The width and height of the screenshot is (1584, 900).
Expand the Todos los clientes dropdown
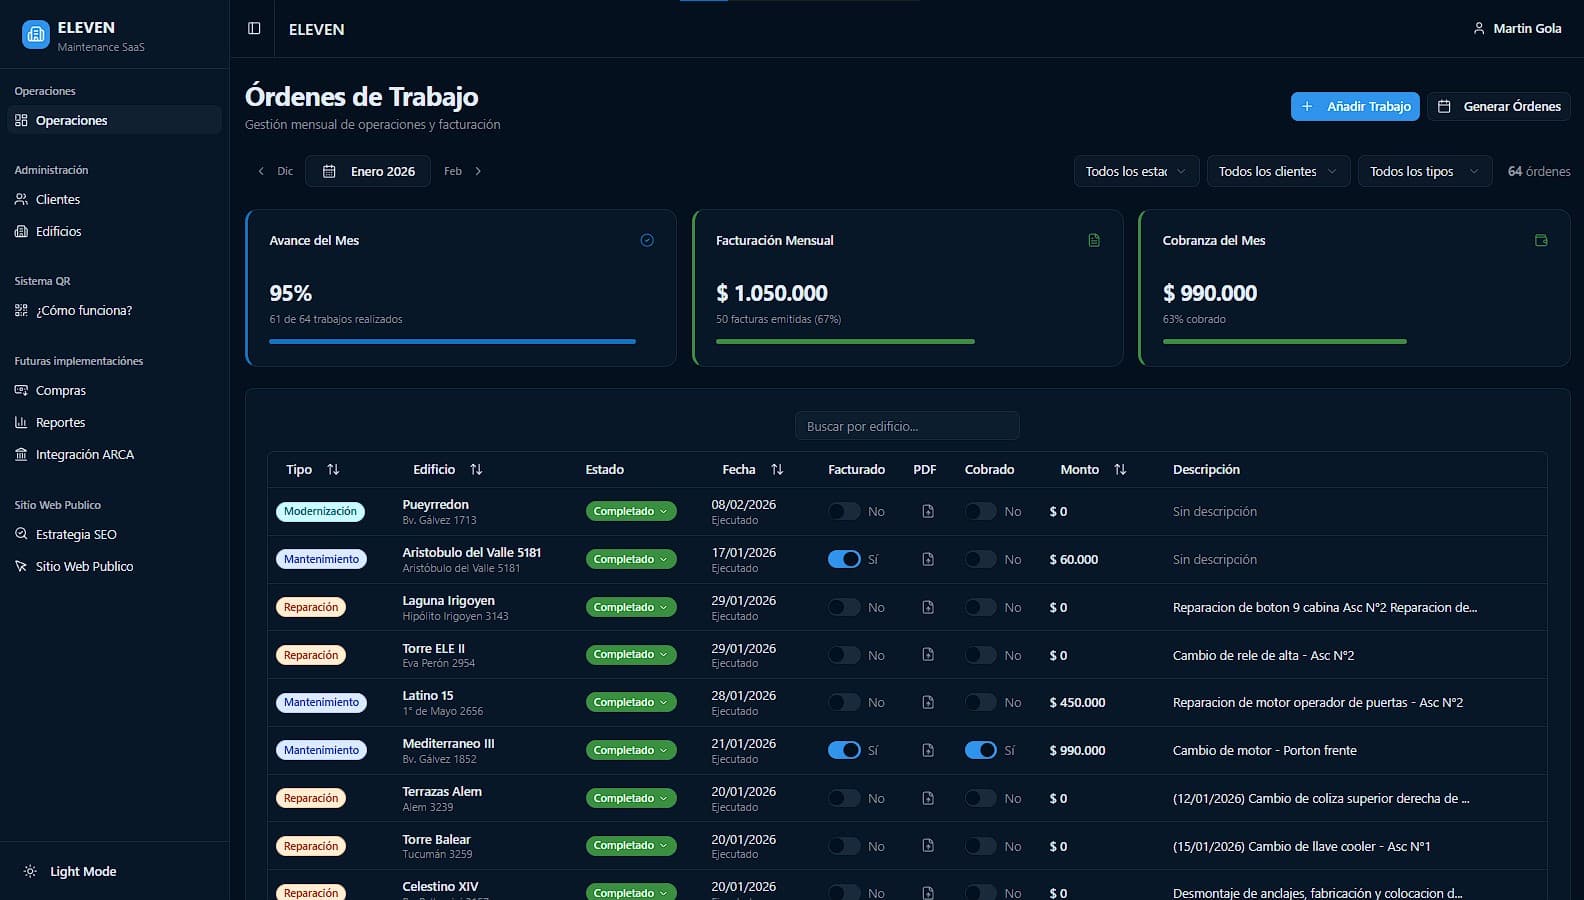click(1277, 171)
